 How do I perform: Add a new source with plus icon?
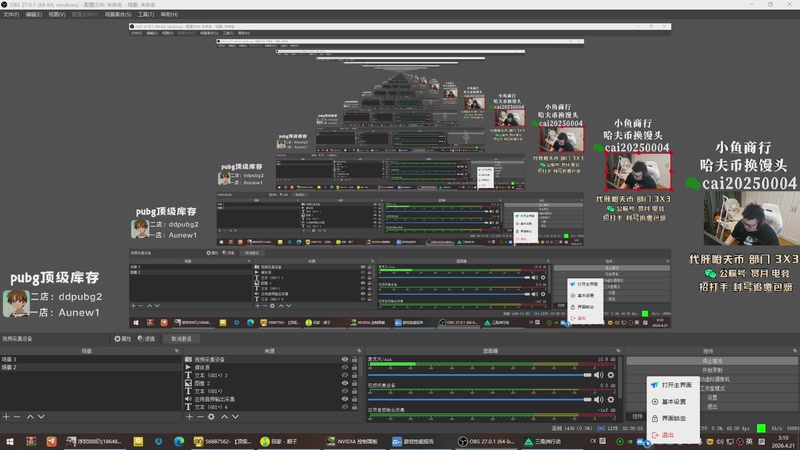pyautogui.click(x=189, y=417)
